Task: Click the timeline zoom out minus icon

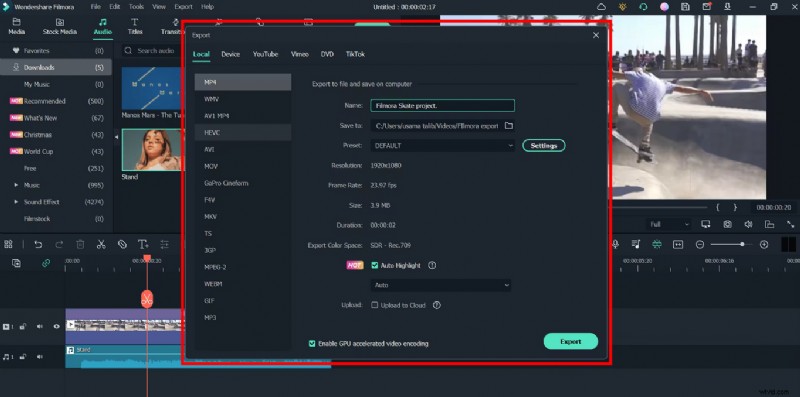Action: click(700, 244)
